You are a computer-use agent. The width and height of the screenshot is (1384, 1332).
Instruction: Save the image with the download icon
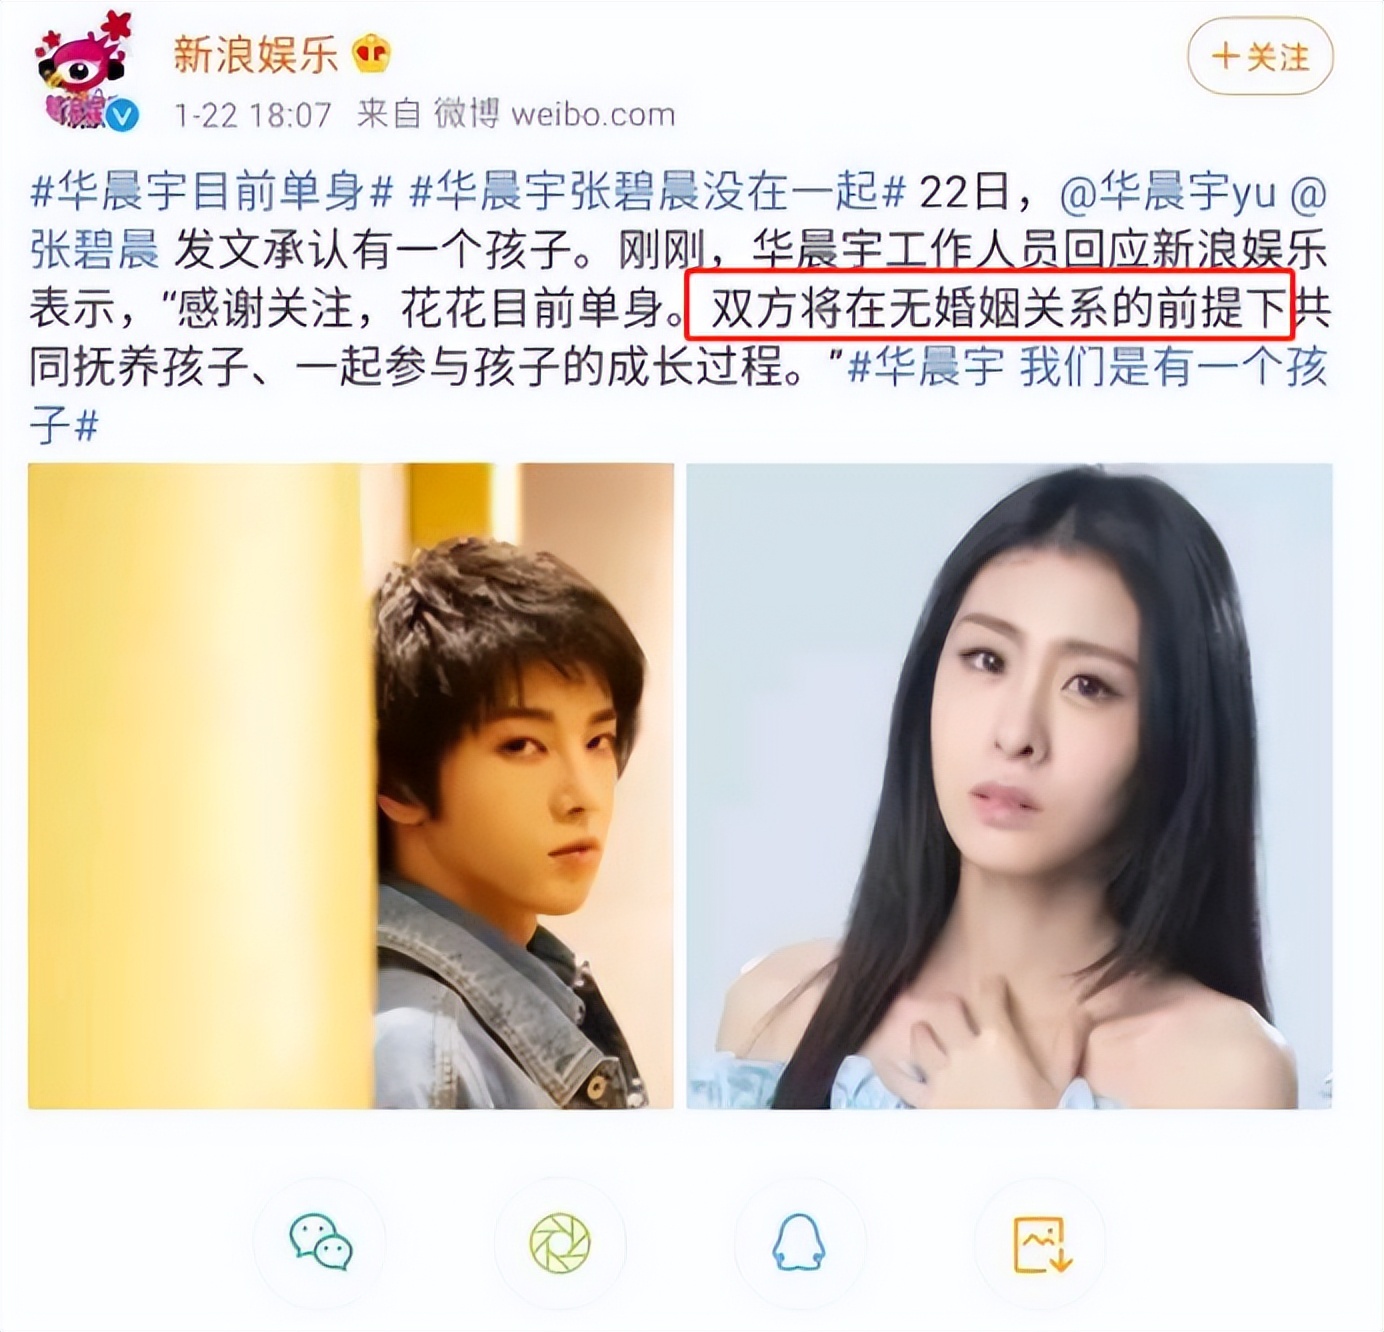click(x=1040, y=1243)
